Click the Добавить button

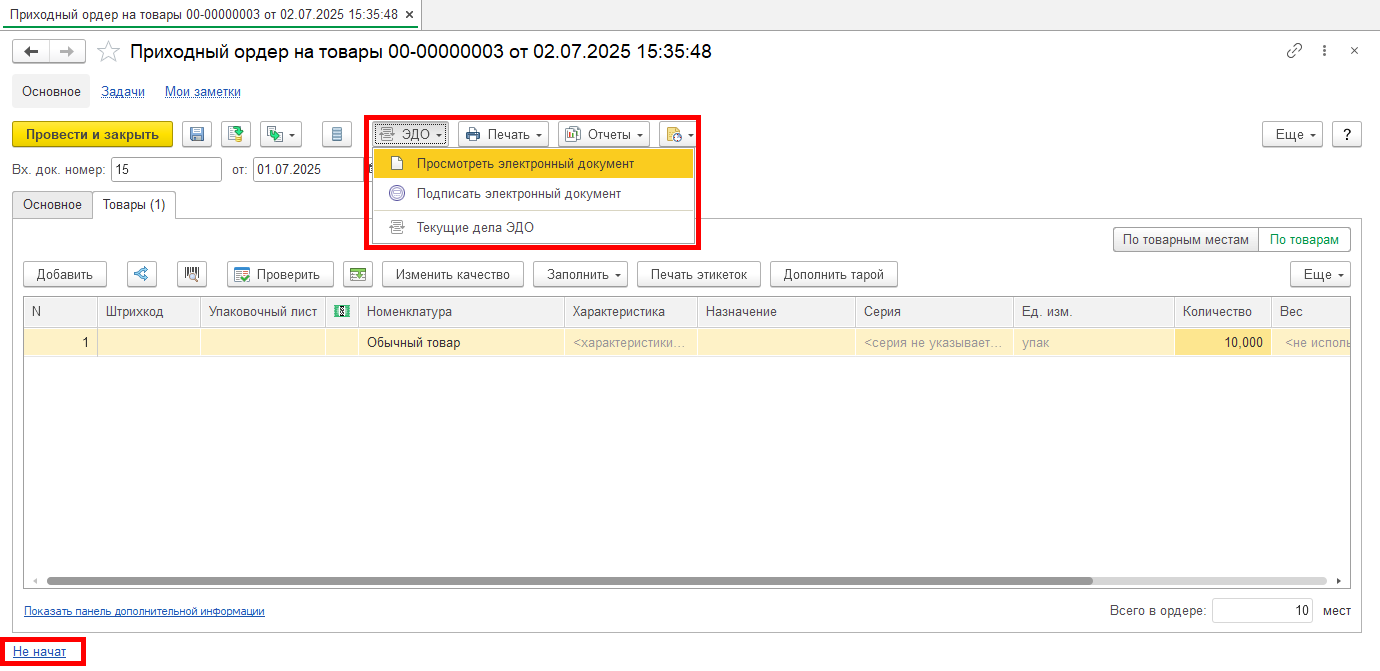65,274
